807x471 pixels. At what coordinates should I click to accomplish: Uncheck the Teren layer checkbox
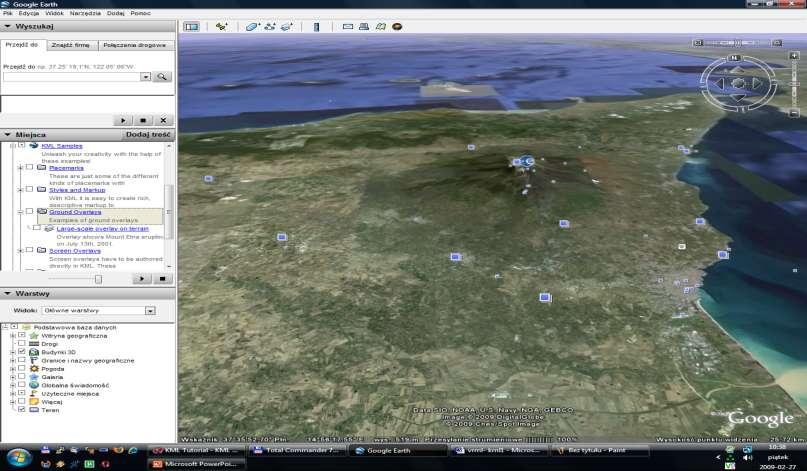coord(22,409)
